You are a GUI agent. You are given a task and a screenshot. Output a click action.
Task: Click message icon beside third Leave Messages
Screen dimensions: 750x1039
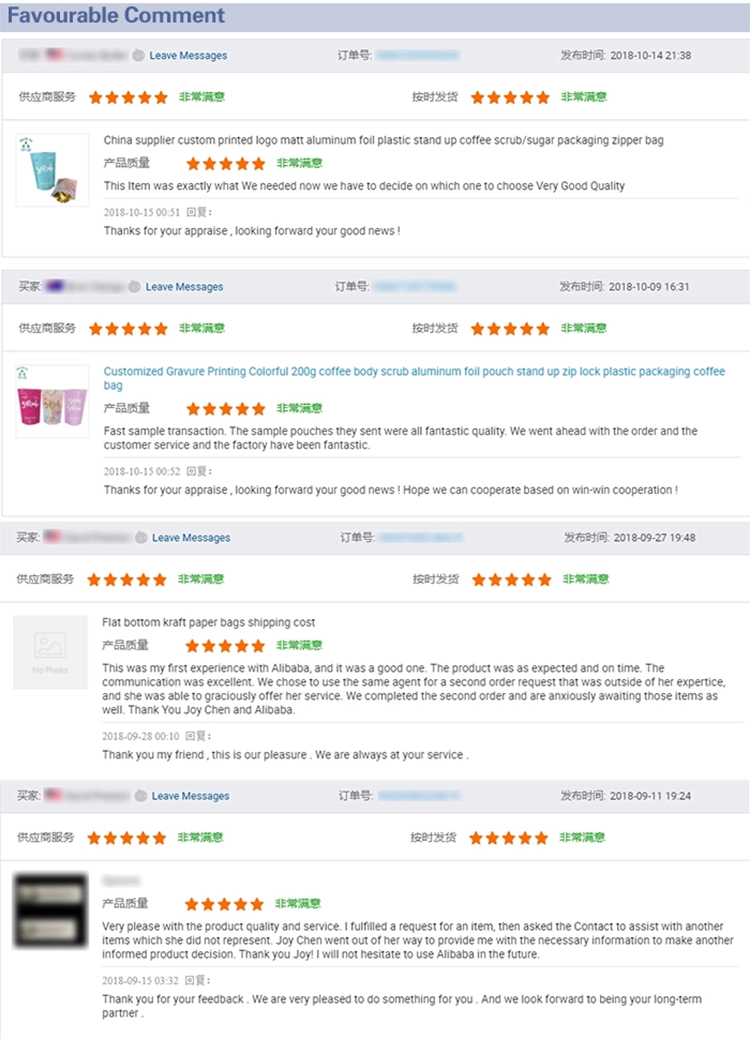141,537
